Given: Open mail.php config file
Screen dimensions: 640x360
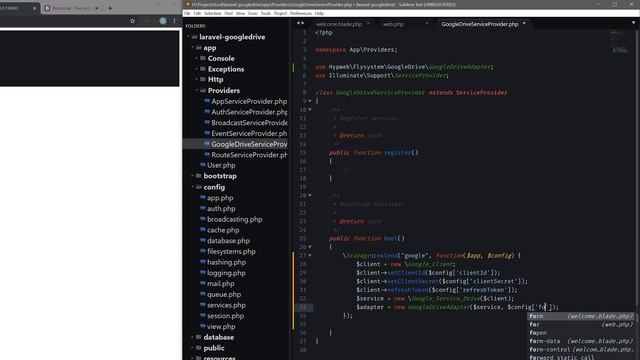Looking at the screenshot, I should point(221,284).
